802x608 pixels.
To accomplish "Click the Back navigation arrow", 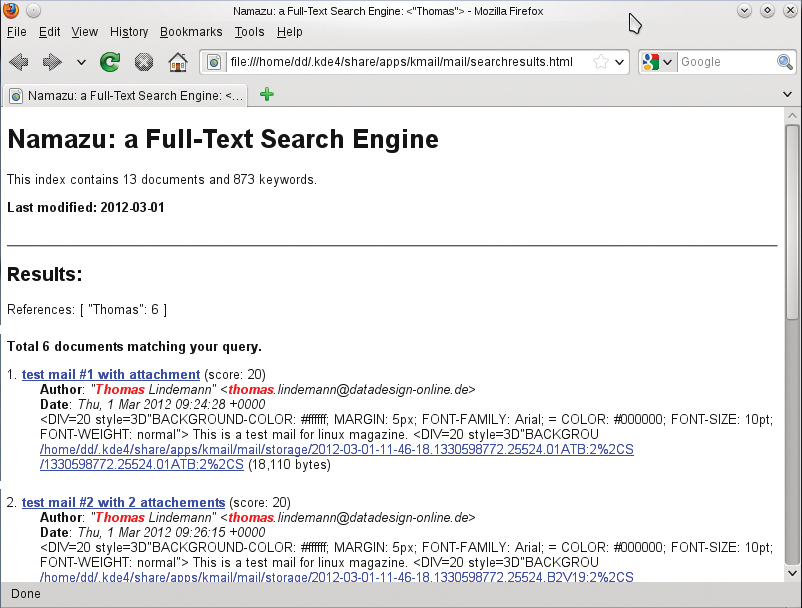I will point(18,61).
